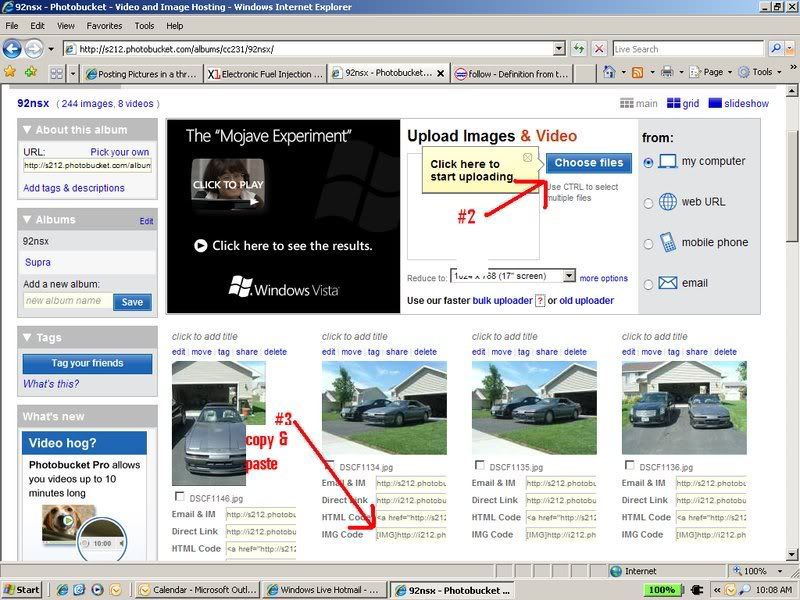The image size is (800, 600).
Task: Select 'mobile phone' upload source
Action: coord(648,244)
